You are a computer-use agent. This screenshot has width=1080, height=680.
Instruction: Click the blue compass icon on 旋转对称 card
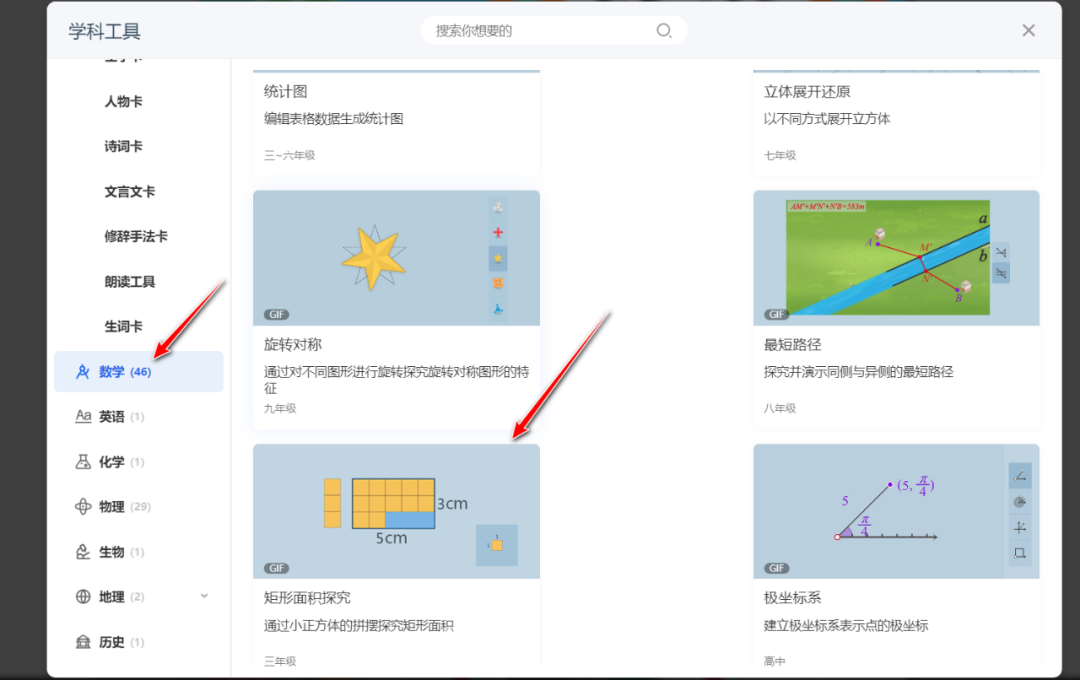point(497,309)
